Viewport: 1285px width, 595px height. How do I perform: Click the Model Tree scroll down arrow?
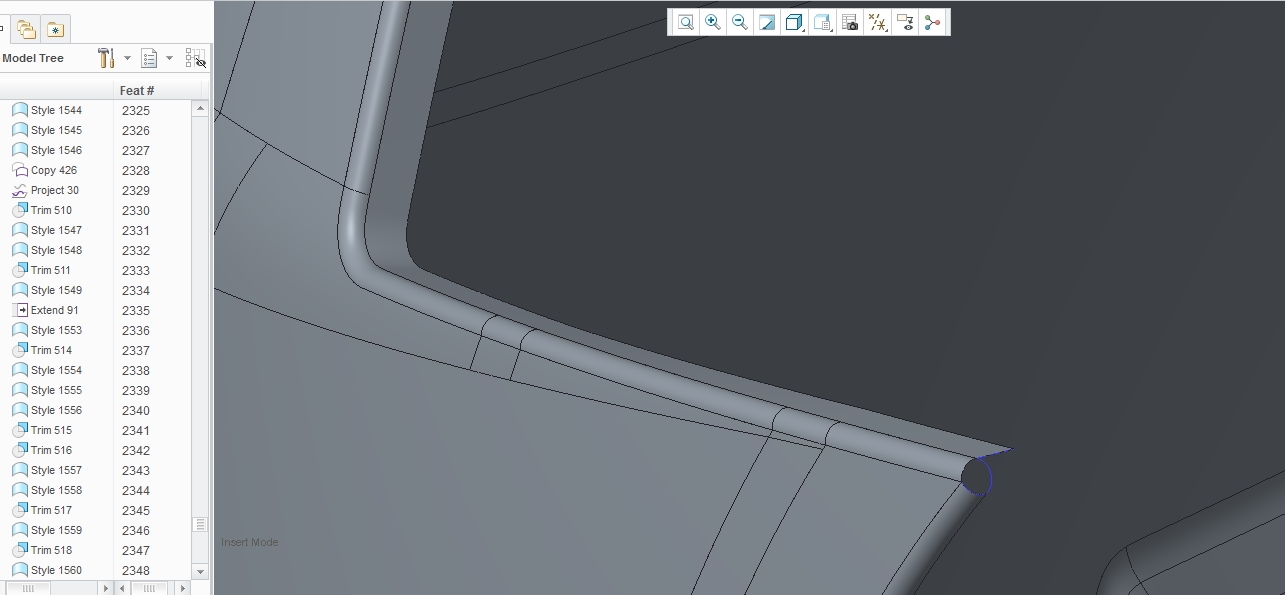tap(200, 572)
